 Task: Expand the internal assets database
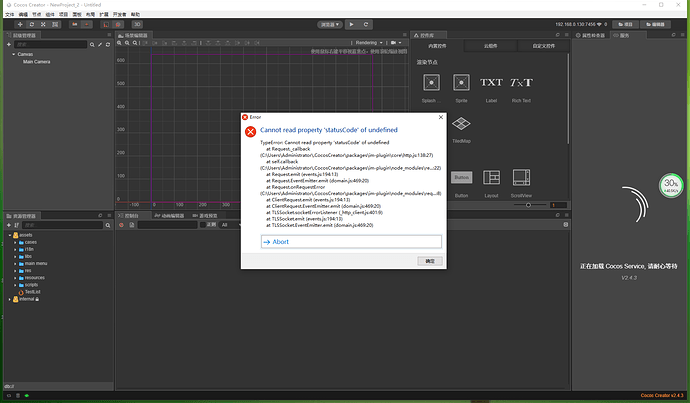click(10, 299)
